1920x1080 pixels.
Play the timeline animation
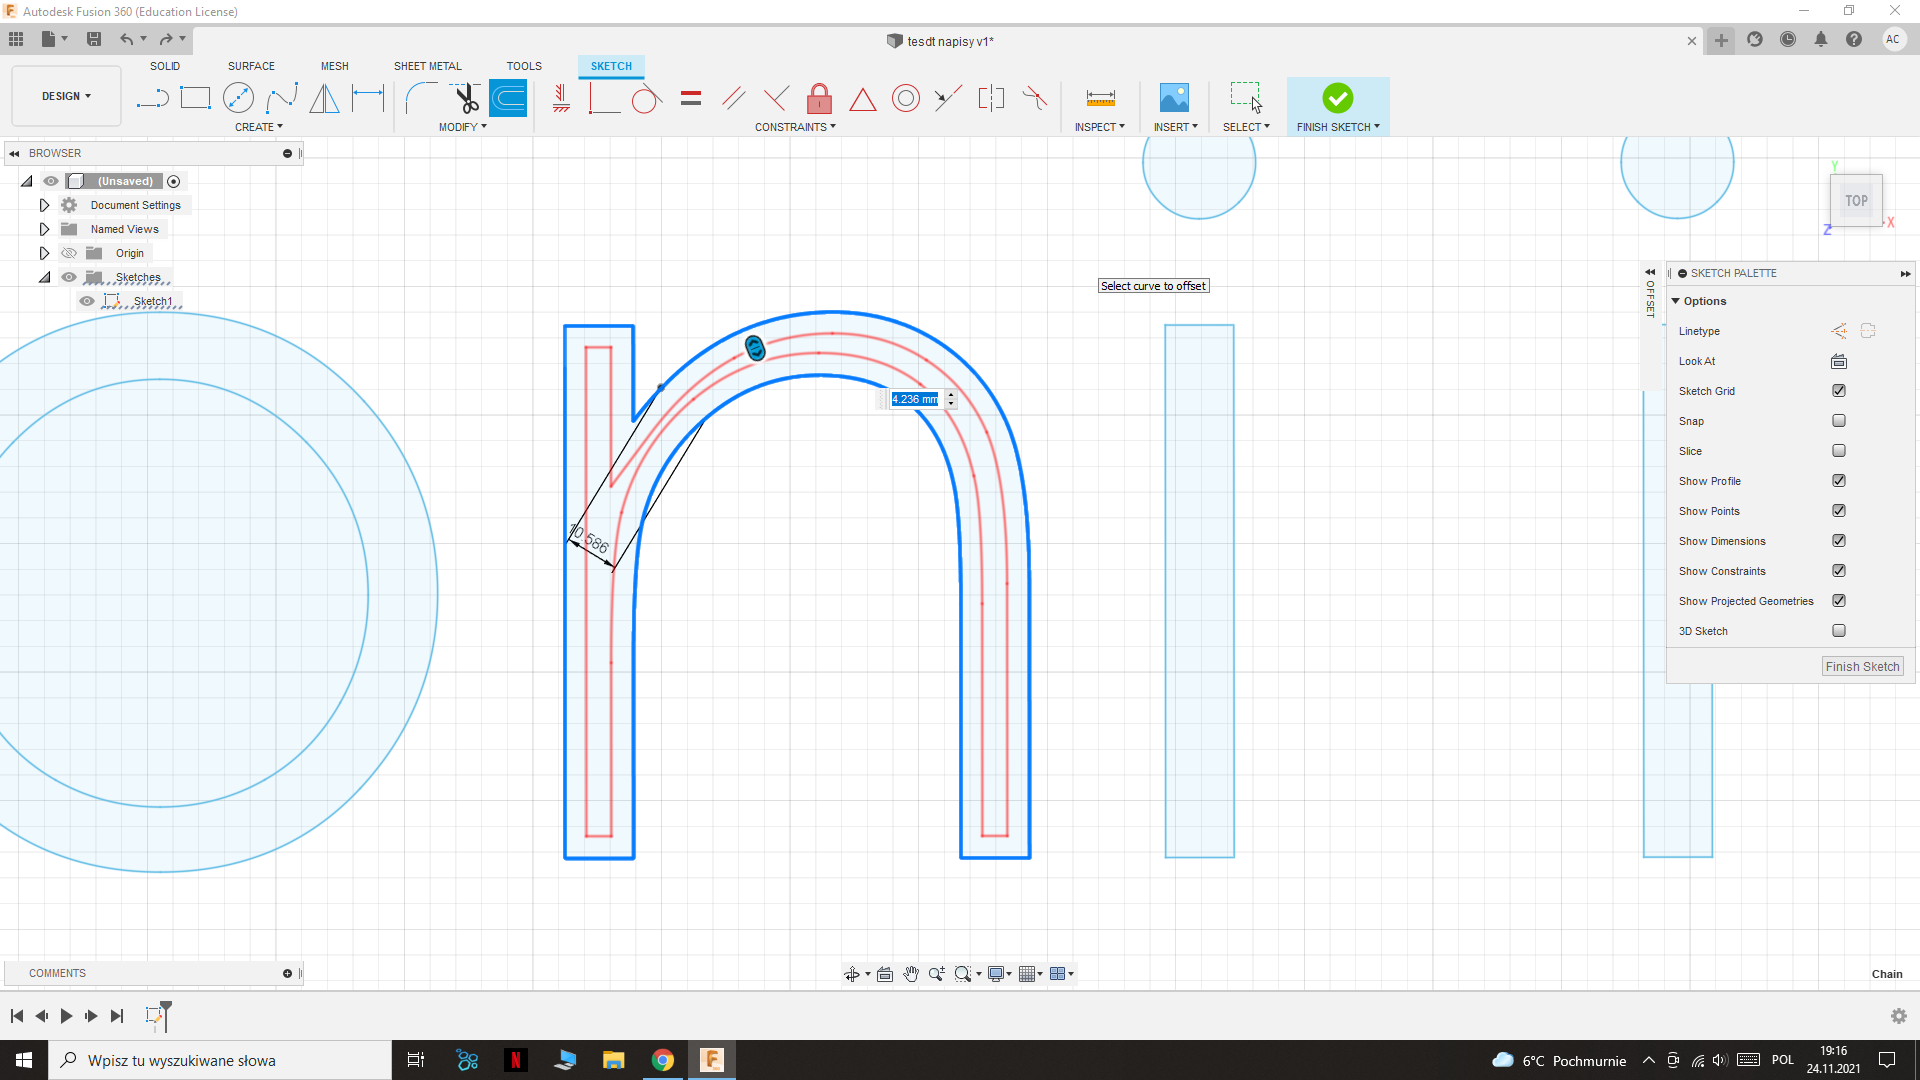click(x=66, y=1016)
